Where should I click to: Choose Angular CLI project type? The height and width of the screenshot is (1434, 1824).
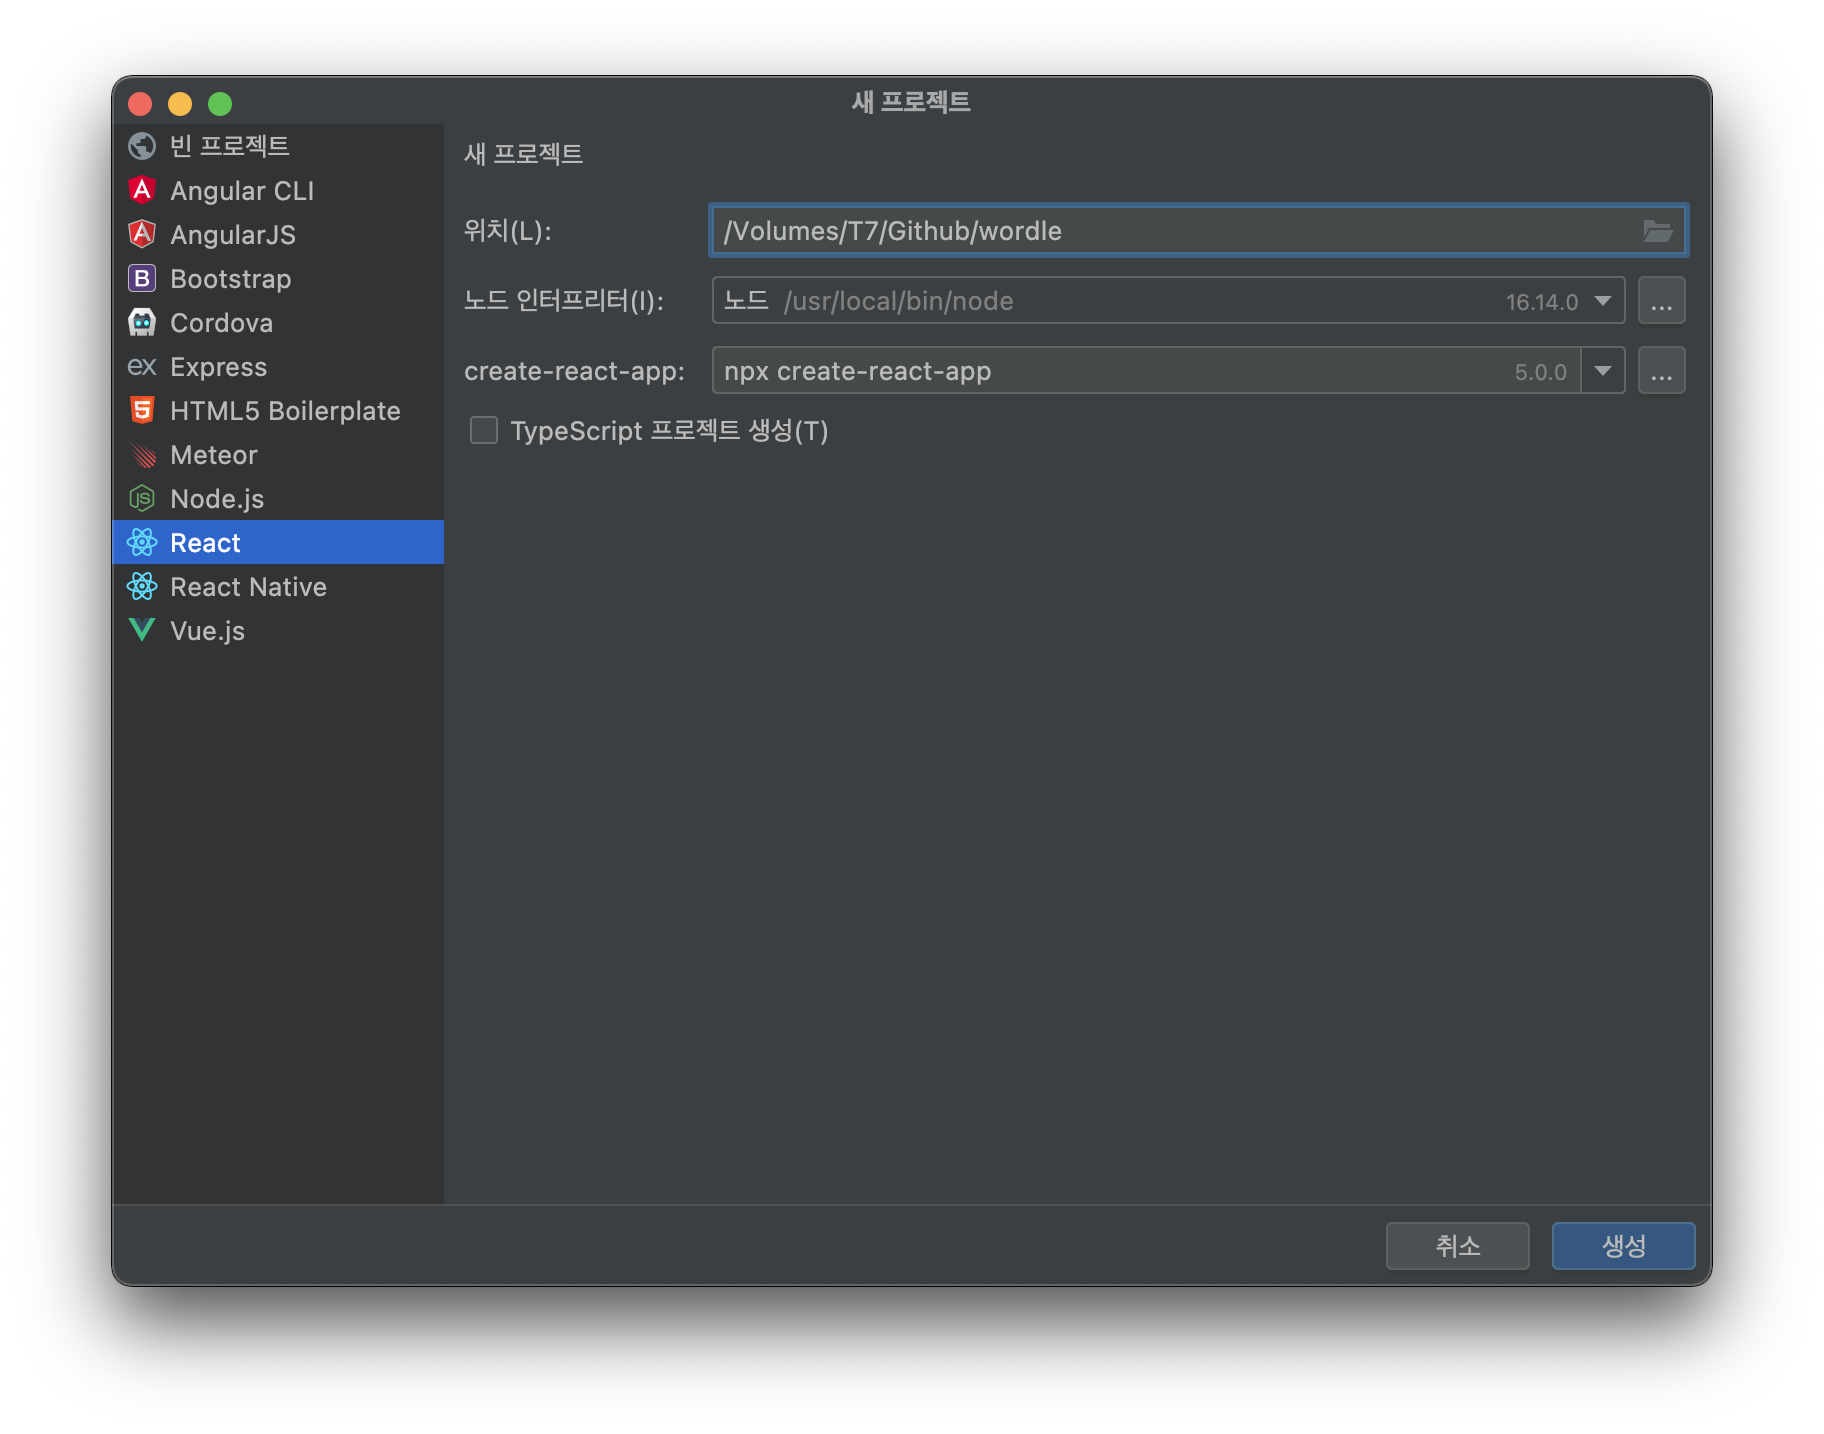pos(278,190)
